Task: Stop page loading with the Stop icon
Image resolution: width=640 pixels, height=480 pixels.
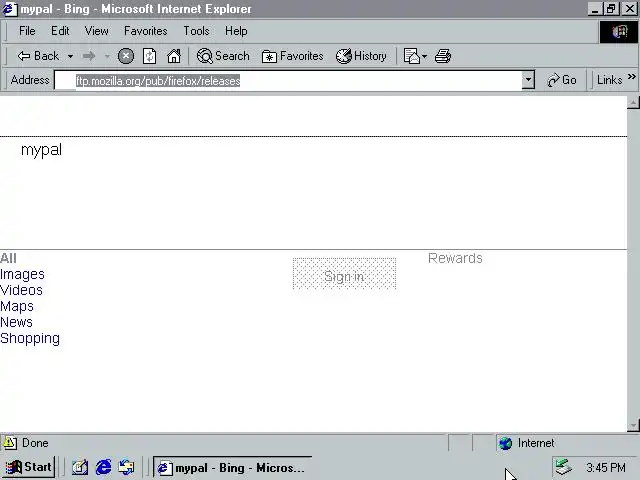Action: [126, 56]
